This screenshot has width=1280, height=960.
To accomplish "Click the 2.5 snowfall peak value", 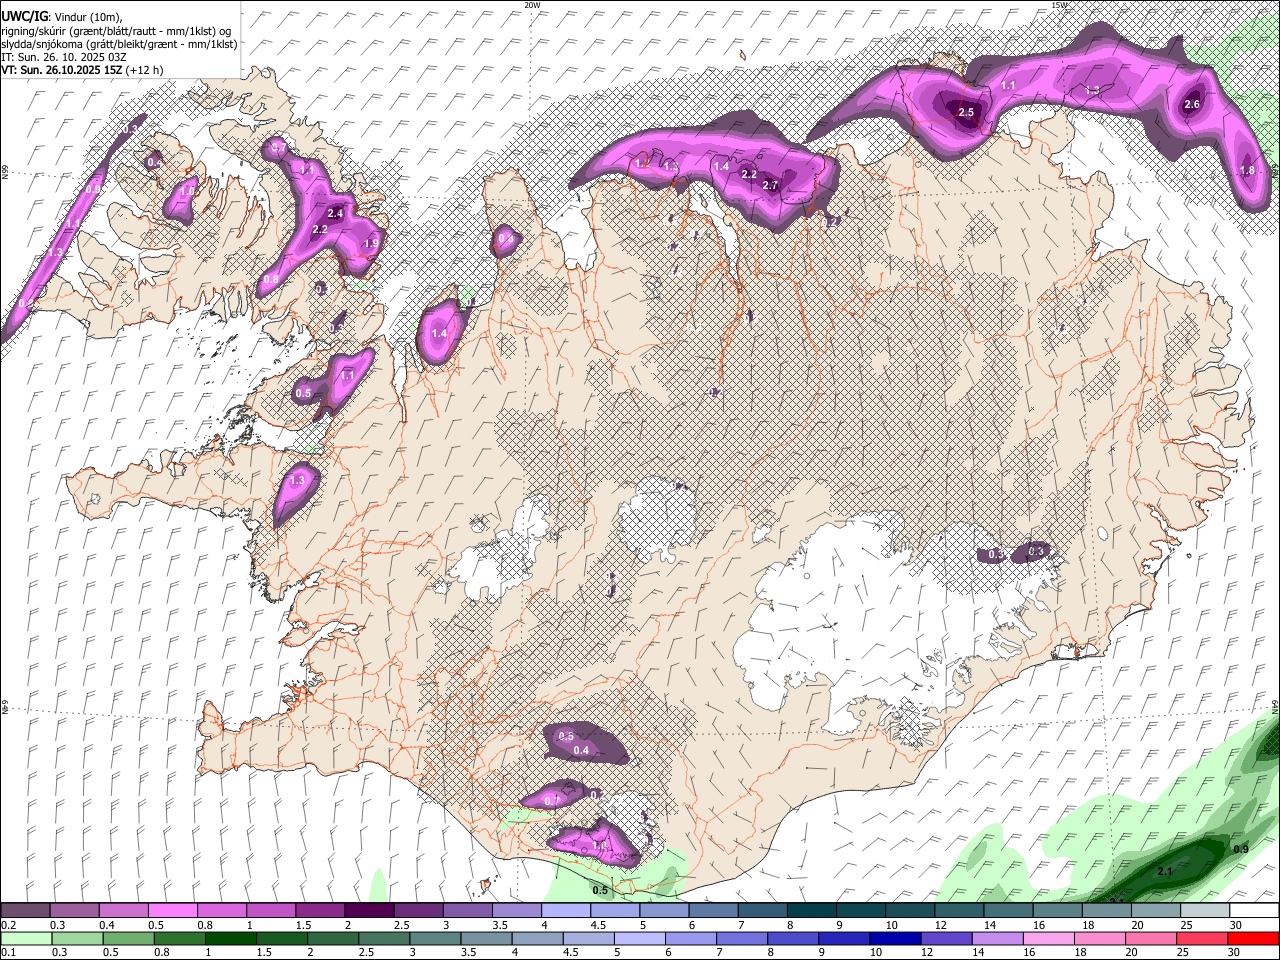I will (x=966, y=113).
